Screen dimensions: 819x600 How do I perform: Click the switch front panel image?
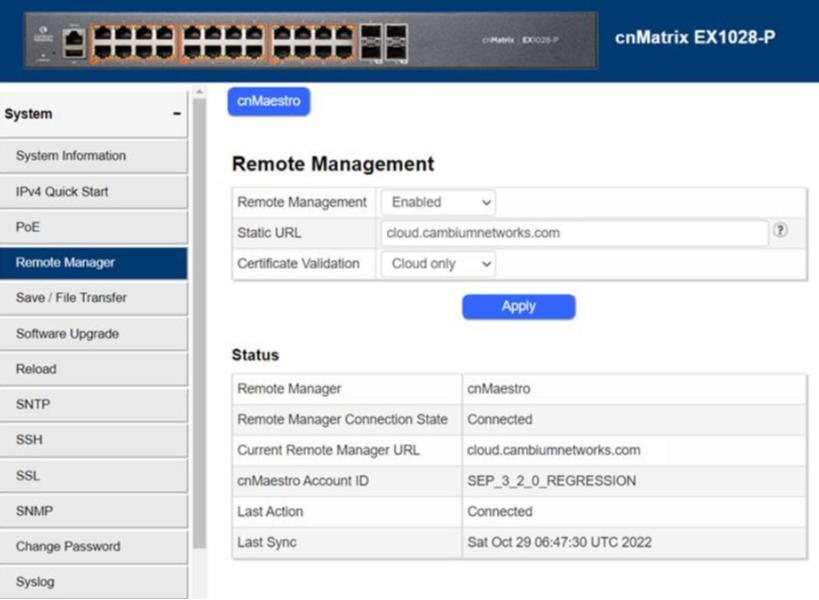tap(311, 41)
